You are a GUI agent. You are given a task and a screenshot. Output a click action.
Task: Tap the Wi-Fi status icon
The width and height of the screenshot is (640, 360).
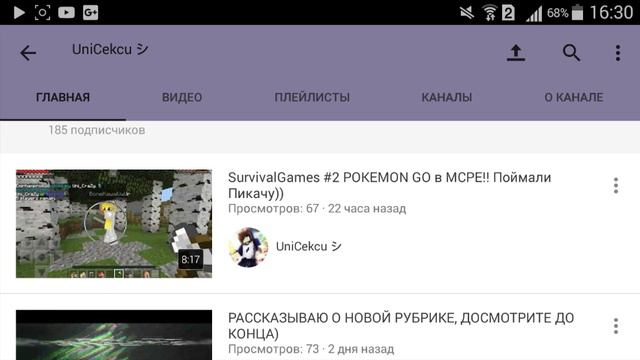click(489, 13)
